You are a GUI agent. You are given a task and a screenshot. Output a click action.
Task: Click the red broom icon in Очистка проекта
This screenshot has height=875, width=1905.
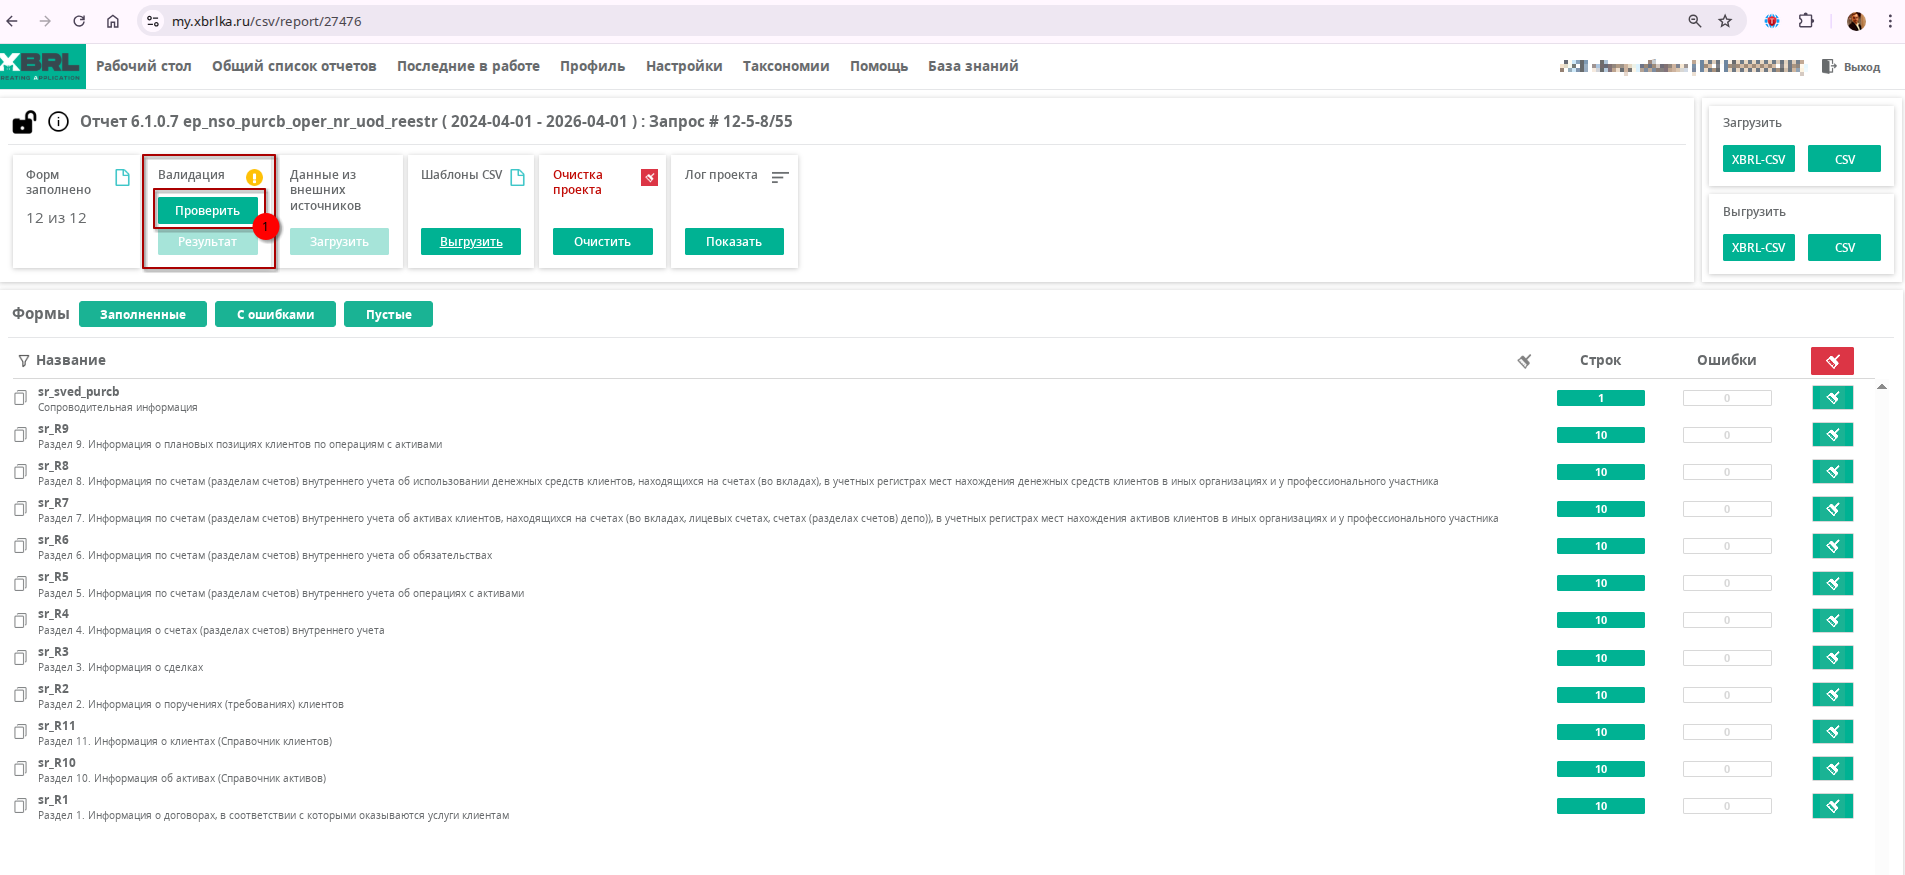tap(649, 177)
